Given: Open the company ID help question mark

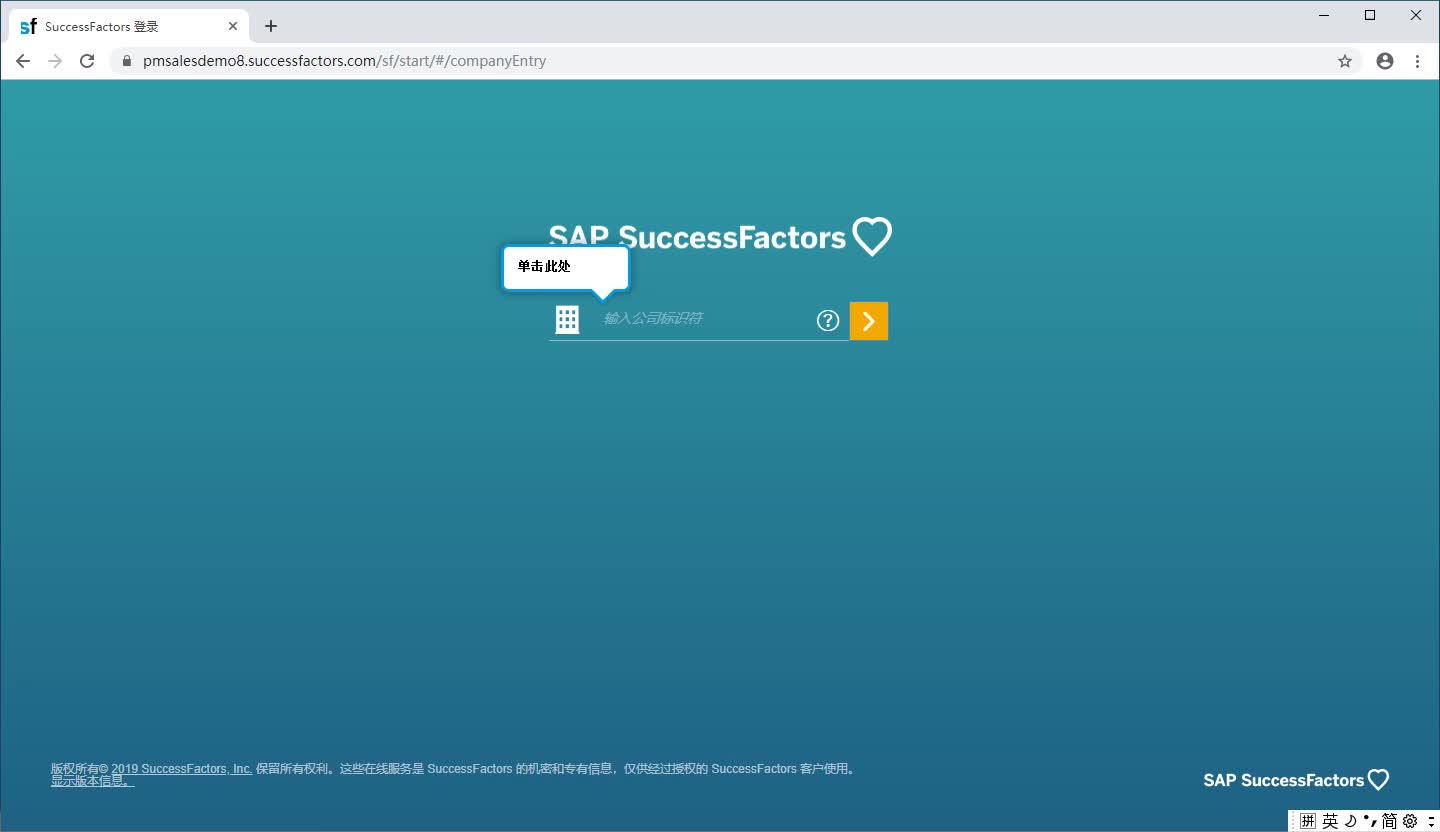Looking at the screenshot, I should click(x=828, y=320).
